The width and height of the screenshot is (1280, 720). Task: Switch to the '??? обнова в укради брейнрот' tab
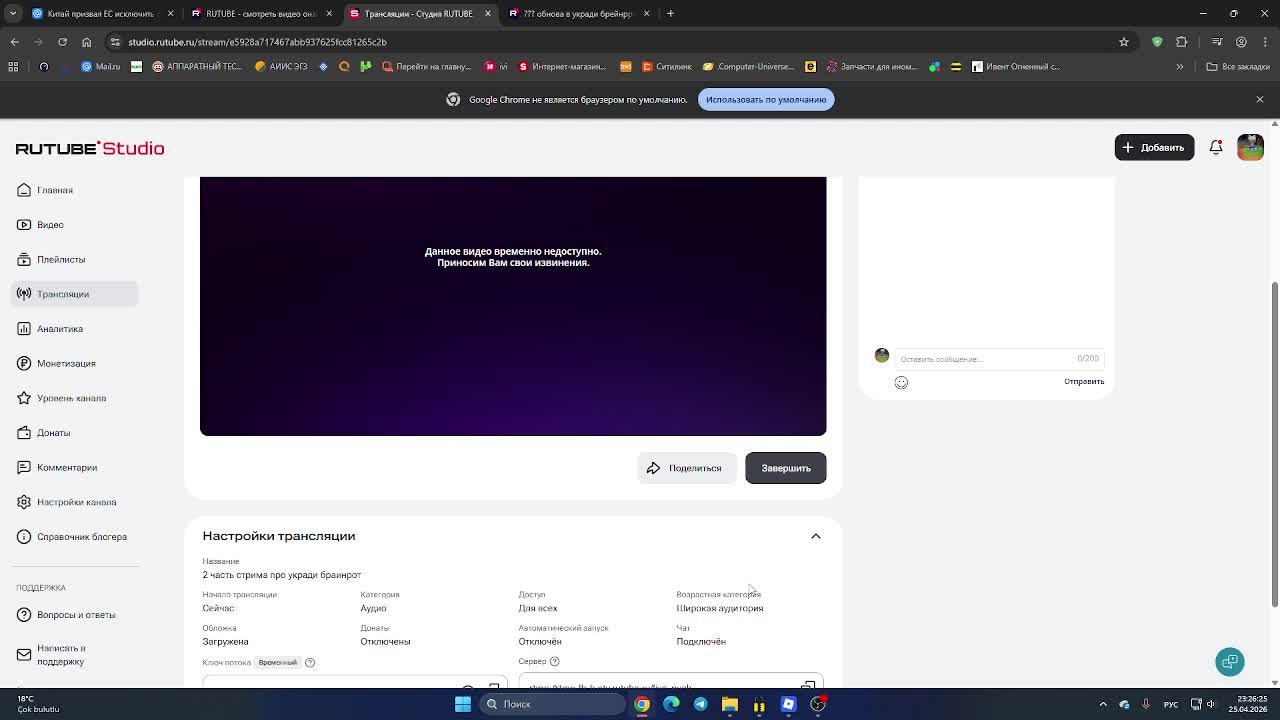point(578,13)
